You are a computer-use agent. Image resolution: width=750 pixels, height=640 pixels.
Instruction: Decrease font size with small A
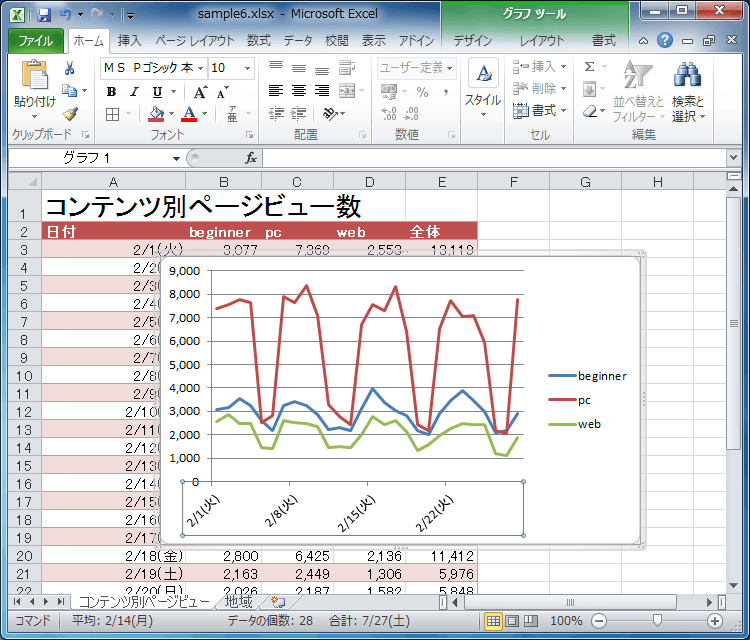[222, 92]
